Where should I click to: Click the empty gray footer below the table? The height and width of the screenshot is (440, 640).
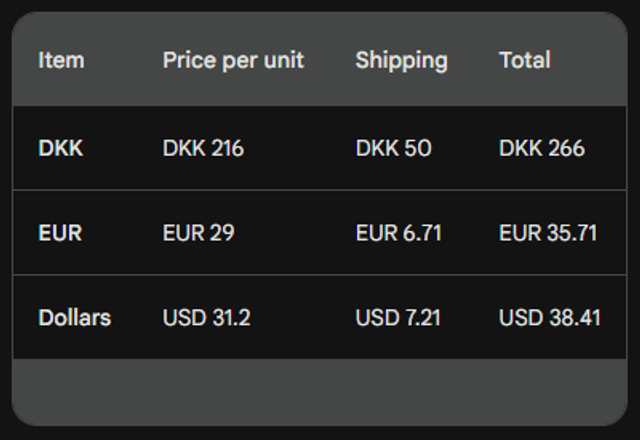[x=320, y=392]
